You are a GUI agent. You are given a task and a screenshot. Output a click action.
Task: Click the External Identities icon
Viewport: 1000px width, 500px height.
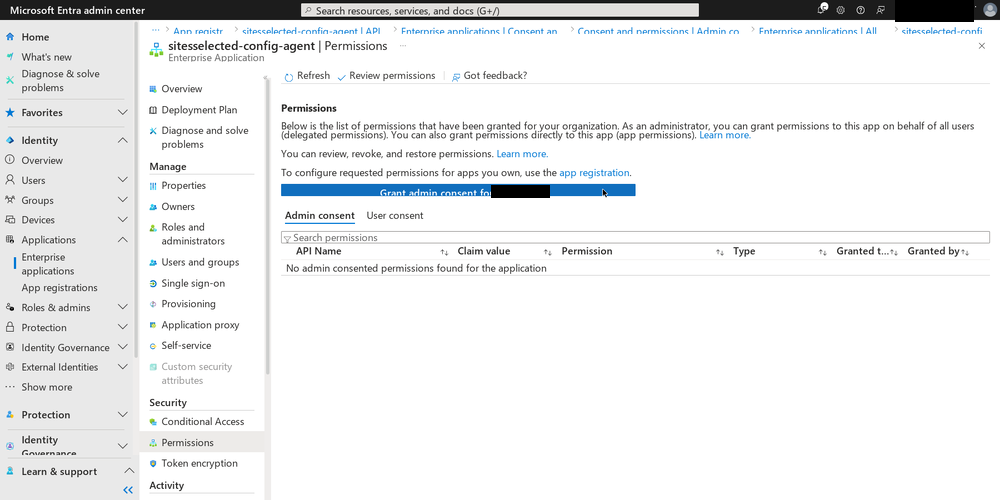coord(10,367)
